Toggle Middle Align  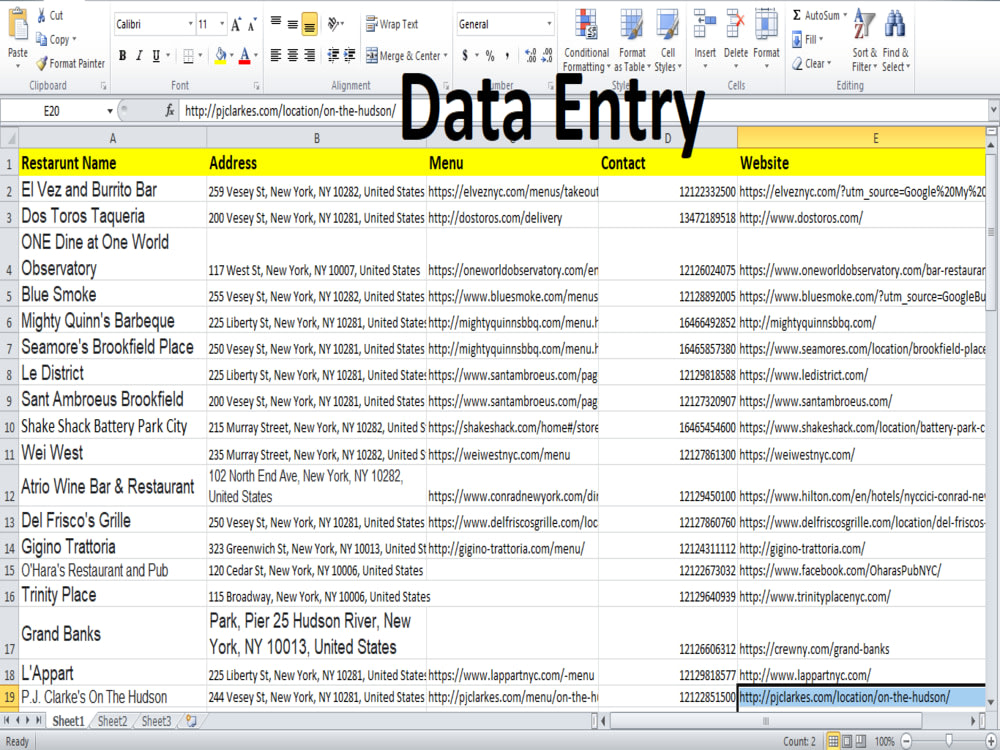(x=292, y=24)
